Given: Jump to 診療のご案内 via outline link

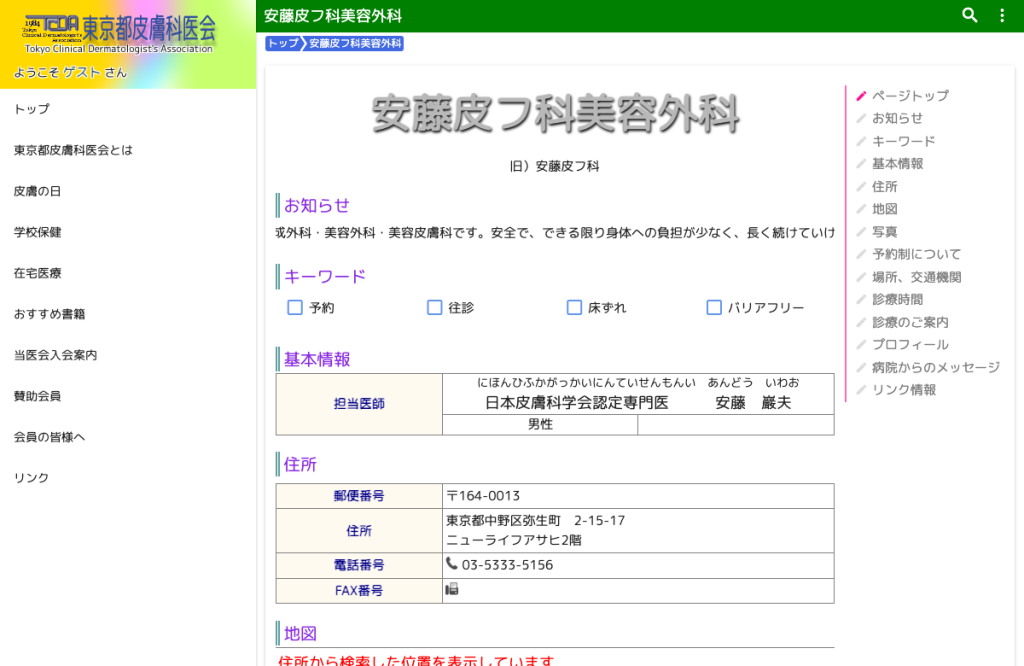Looking at the screenshot, I should click(x=910, y=323).
